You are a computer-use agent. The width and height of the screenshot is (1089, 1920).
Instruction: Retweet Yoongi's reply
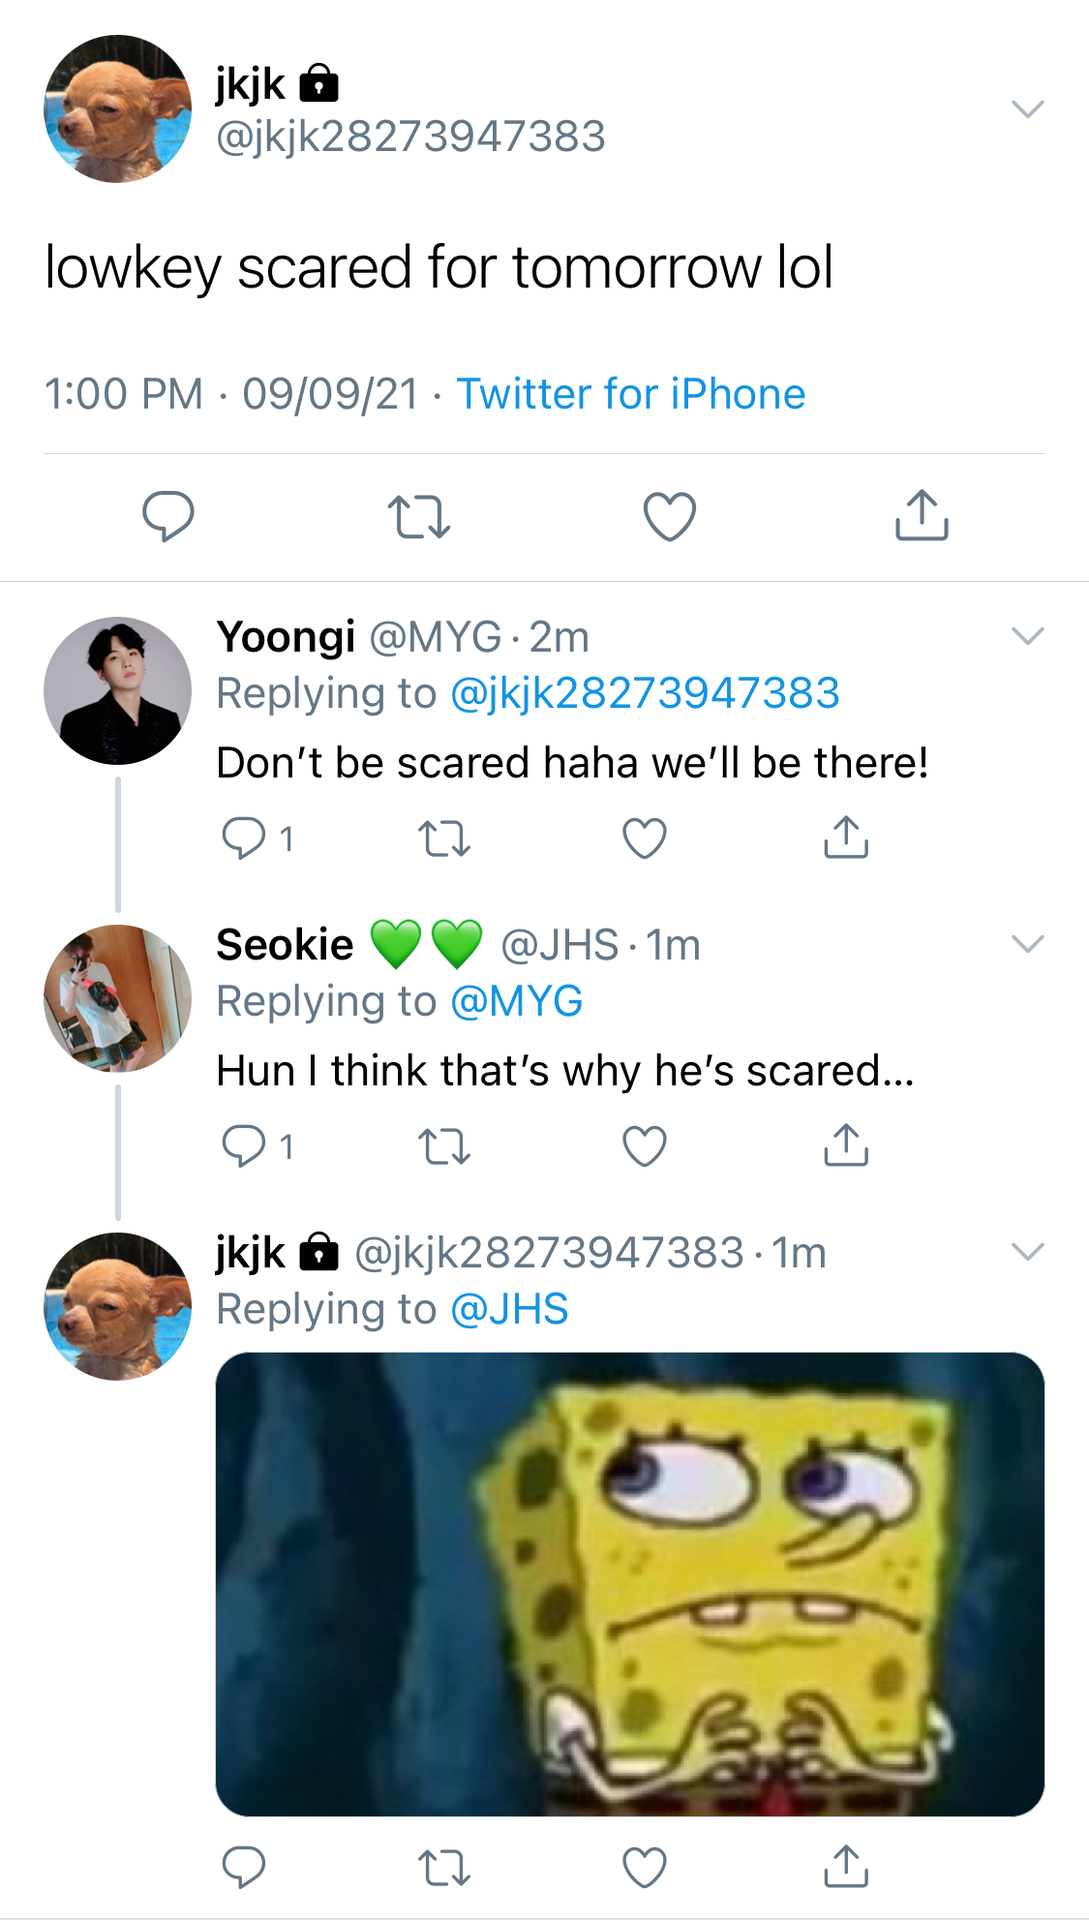443,839
